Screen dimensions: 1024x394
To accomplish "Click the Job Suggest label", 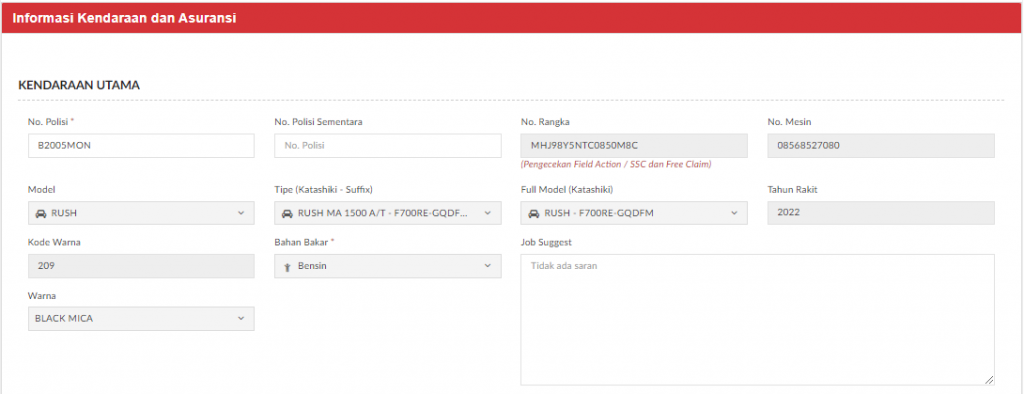I will pyautogui.click(x=546, y=242).
